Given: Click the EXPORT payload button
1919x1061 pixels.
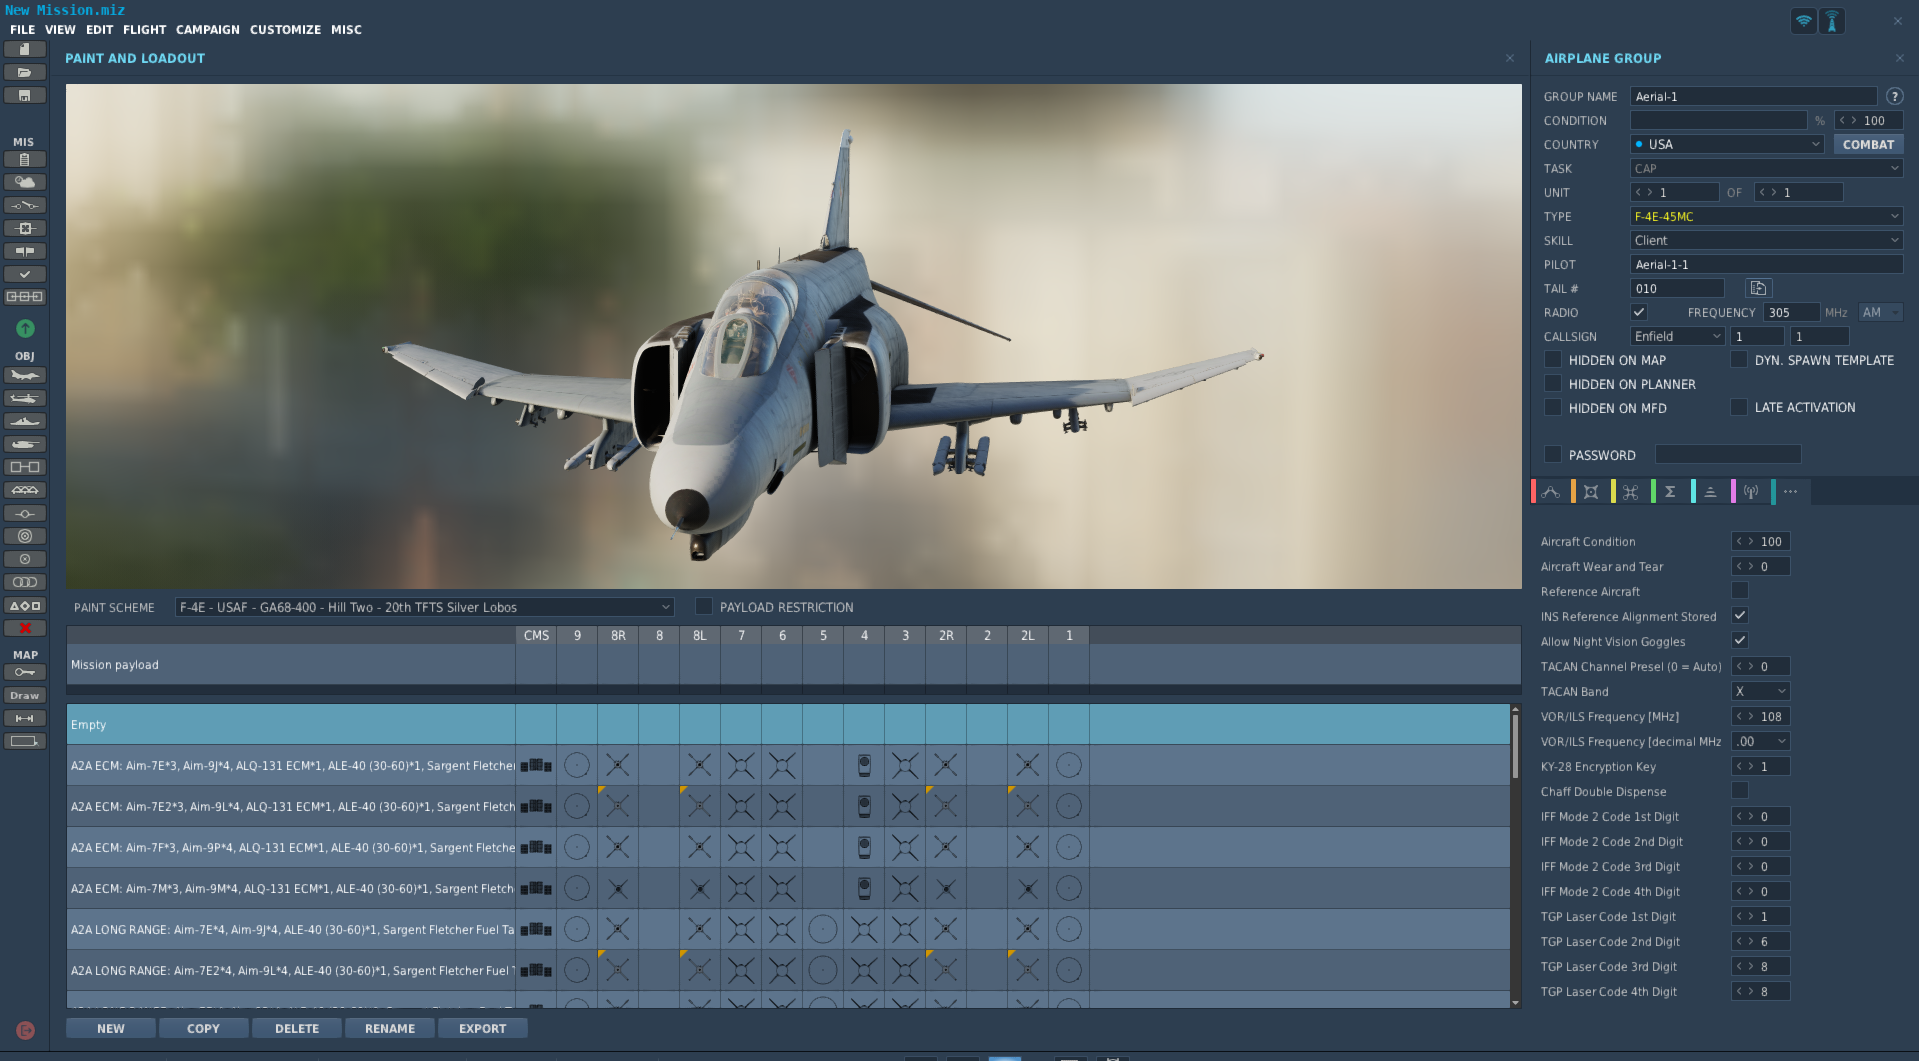Looking at the screenshot, I should [x=482, y=1028].
